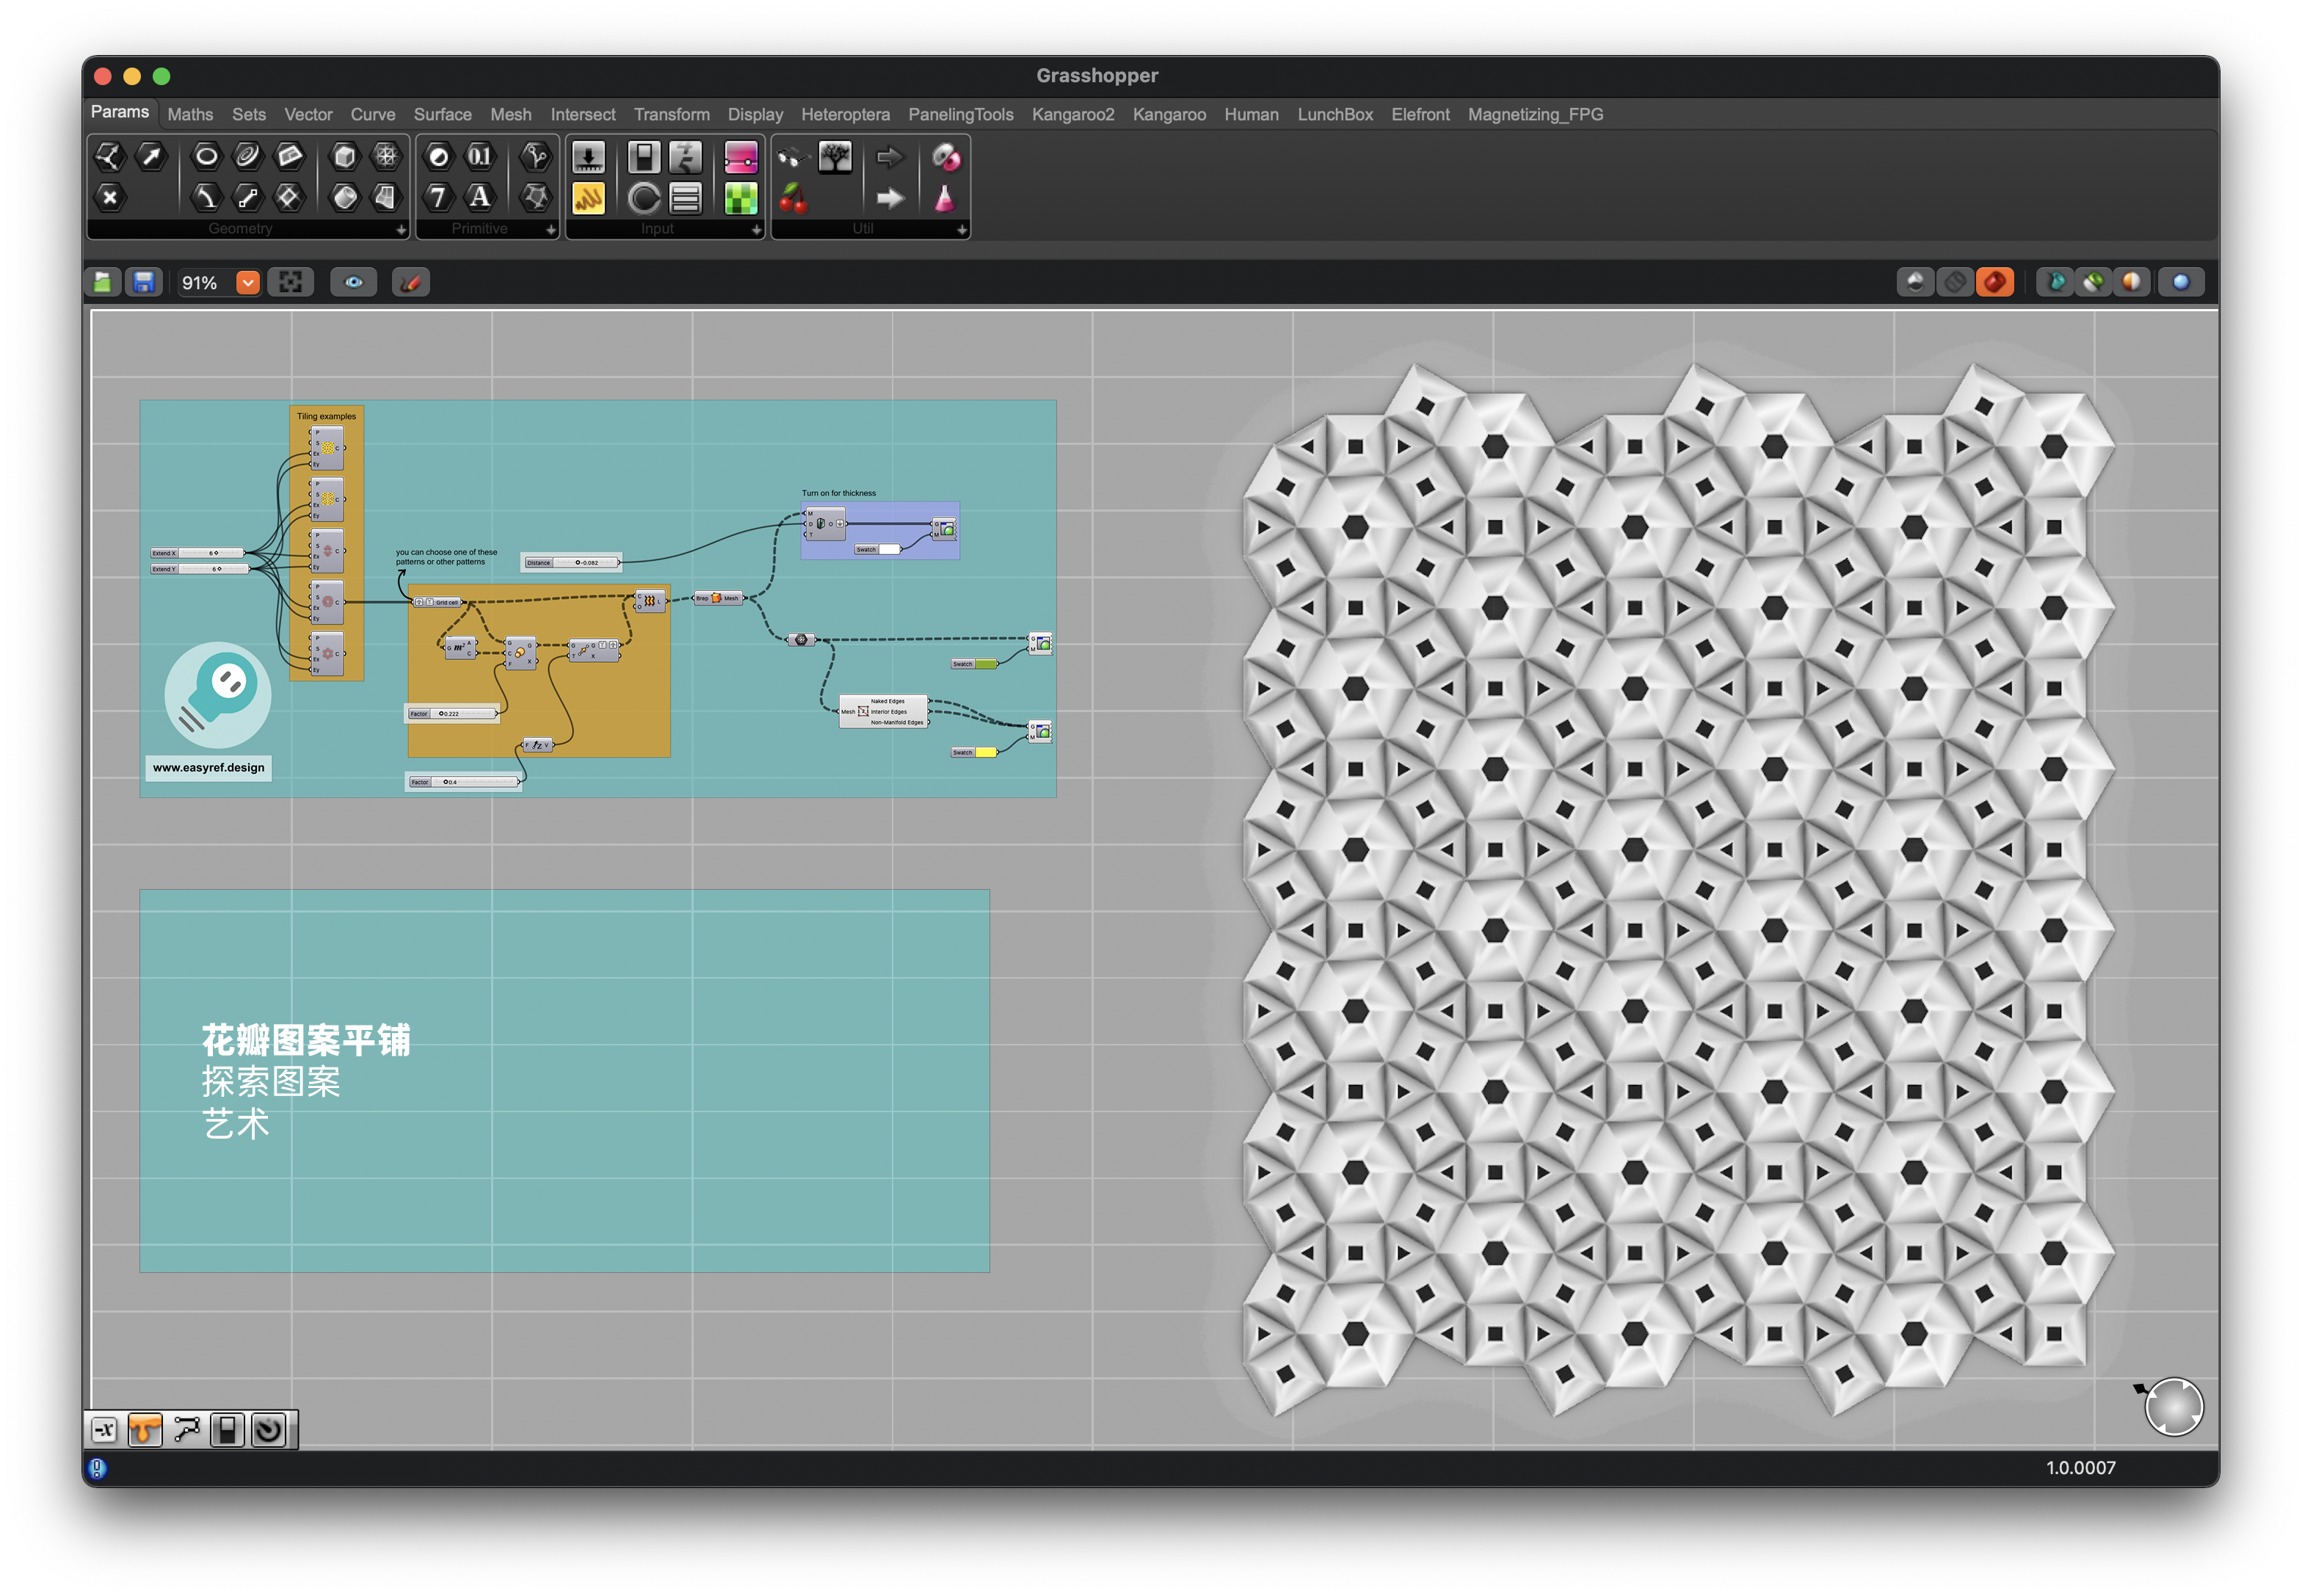
Task: Open the sketch pencil tool
Action: point(410,283)
